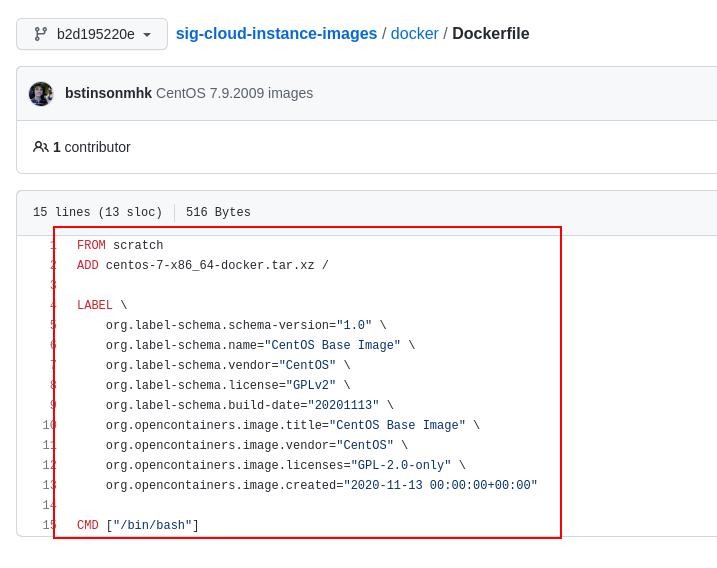Click the opencontainers.image.vendor line
This screenshot has height=568, width=717.
pyautogui.click(x=257, y=445)
